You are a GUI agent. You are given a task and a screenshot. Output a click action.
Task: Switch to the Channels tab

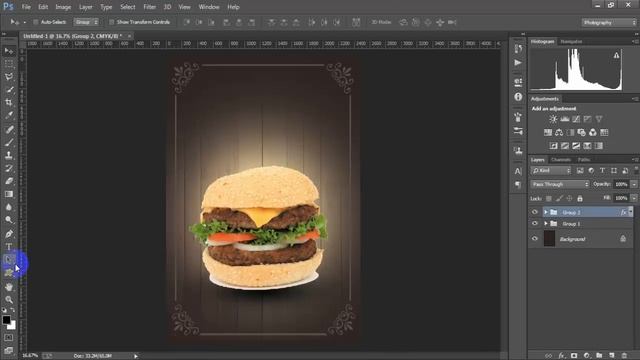(561, 160)
